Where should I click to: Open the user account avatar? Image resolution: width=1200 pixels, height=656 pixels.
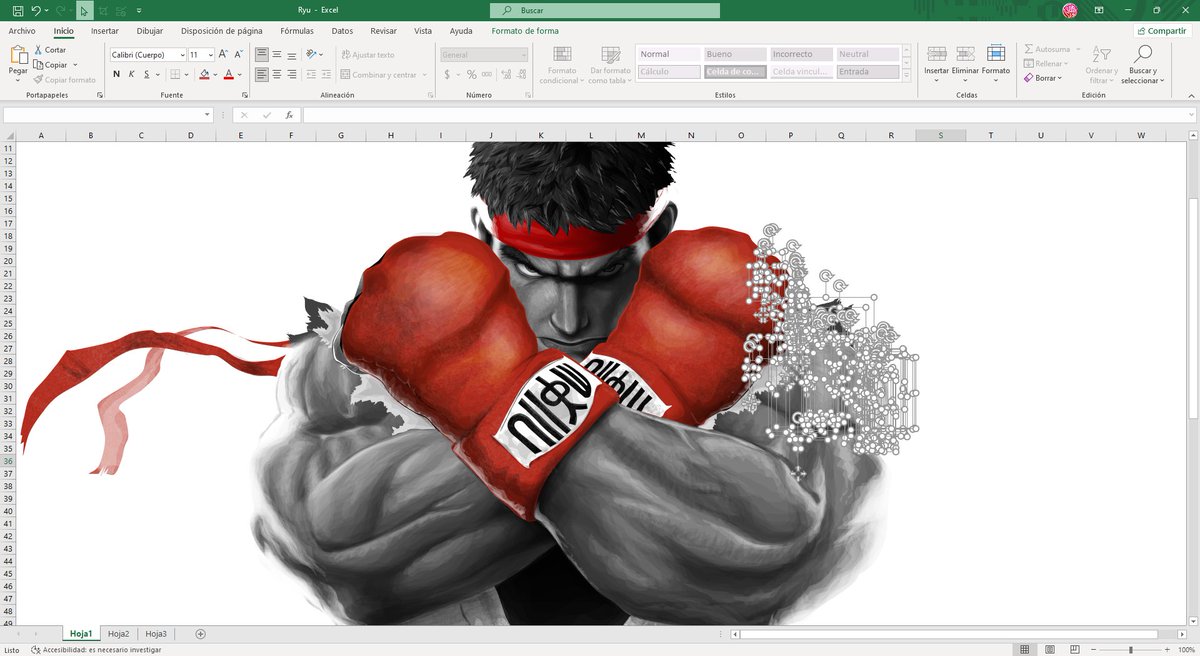(x=1070, y=10)
